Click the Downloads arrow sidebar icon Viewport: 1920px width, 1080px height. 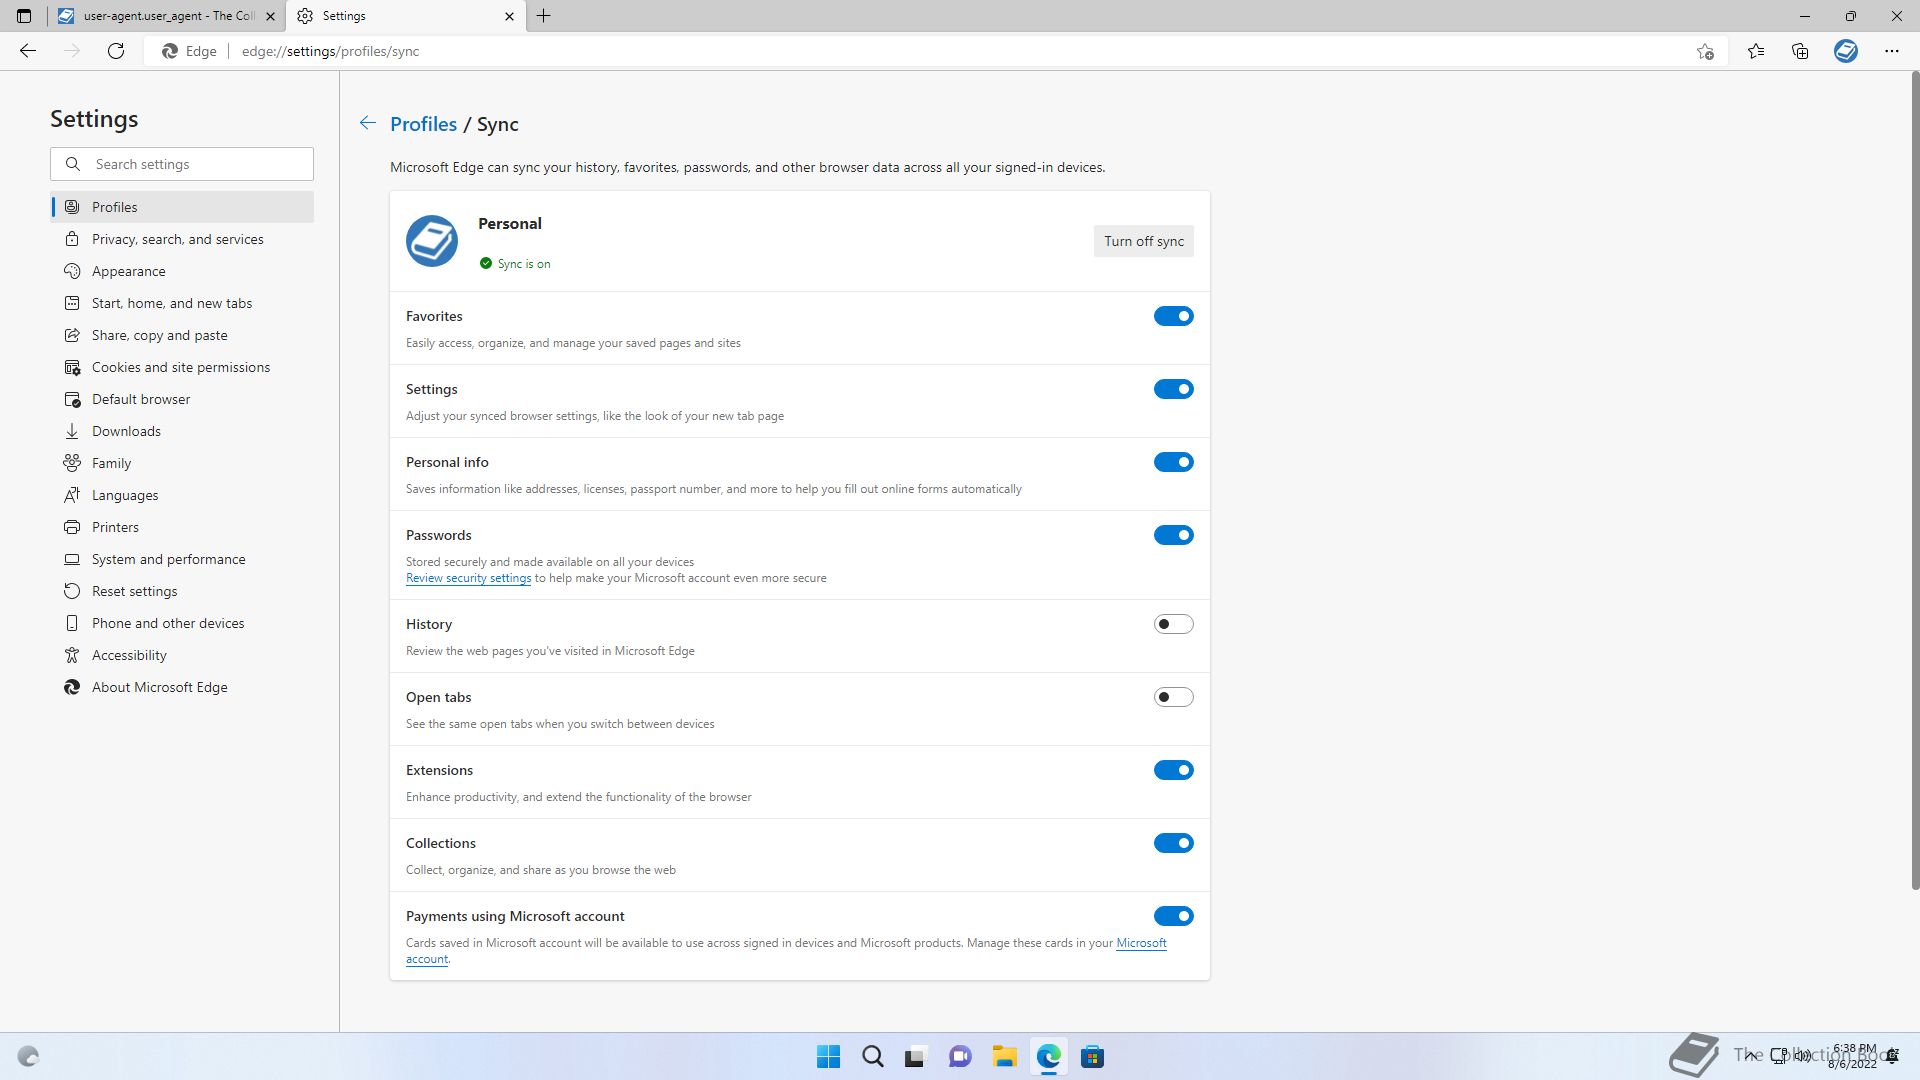(72, 431)
